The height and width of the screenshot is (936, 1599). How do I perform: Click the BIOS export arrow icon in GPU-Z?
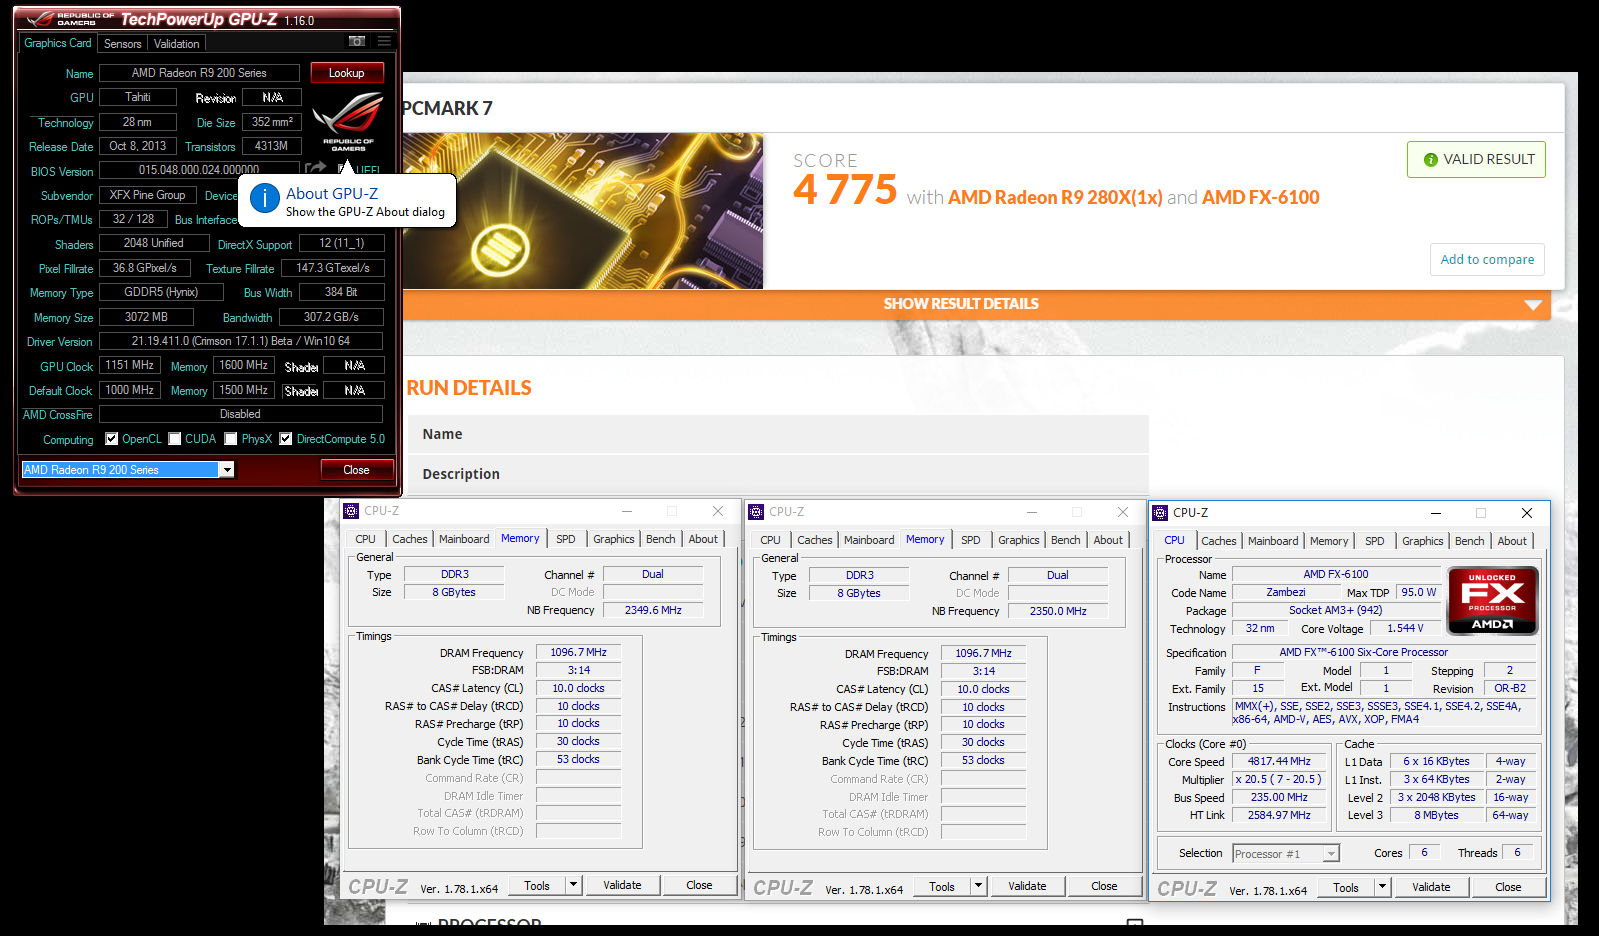316,169
